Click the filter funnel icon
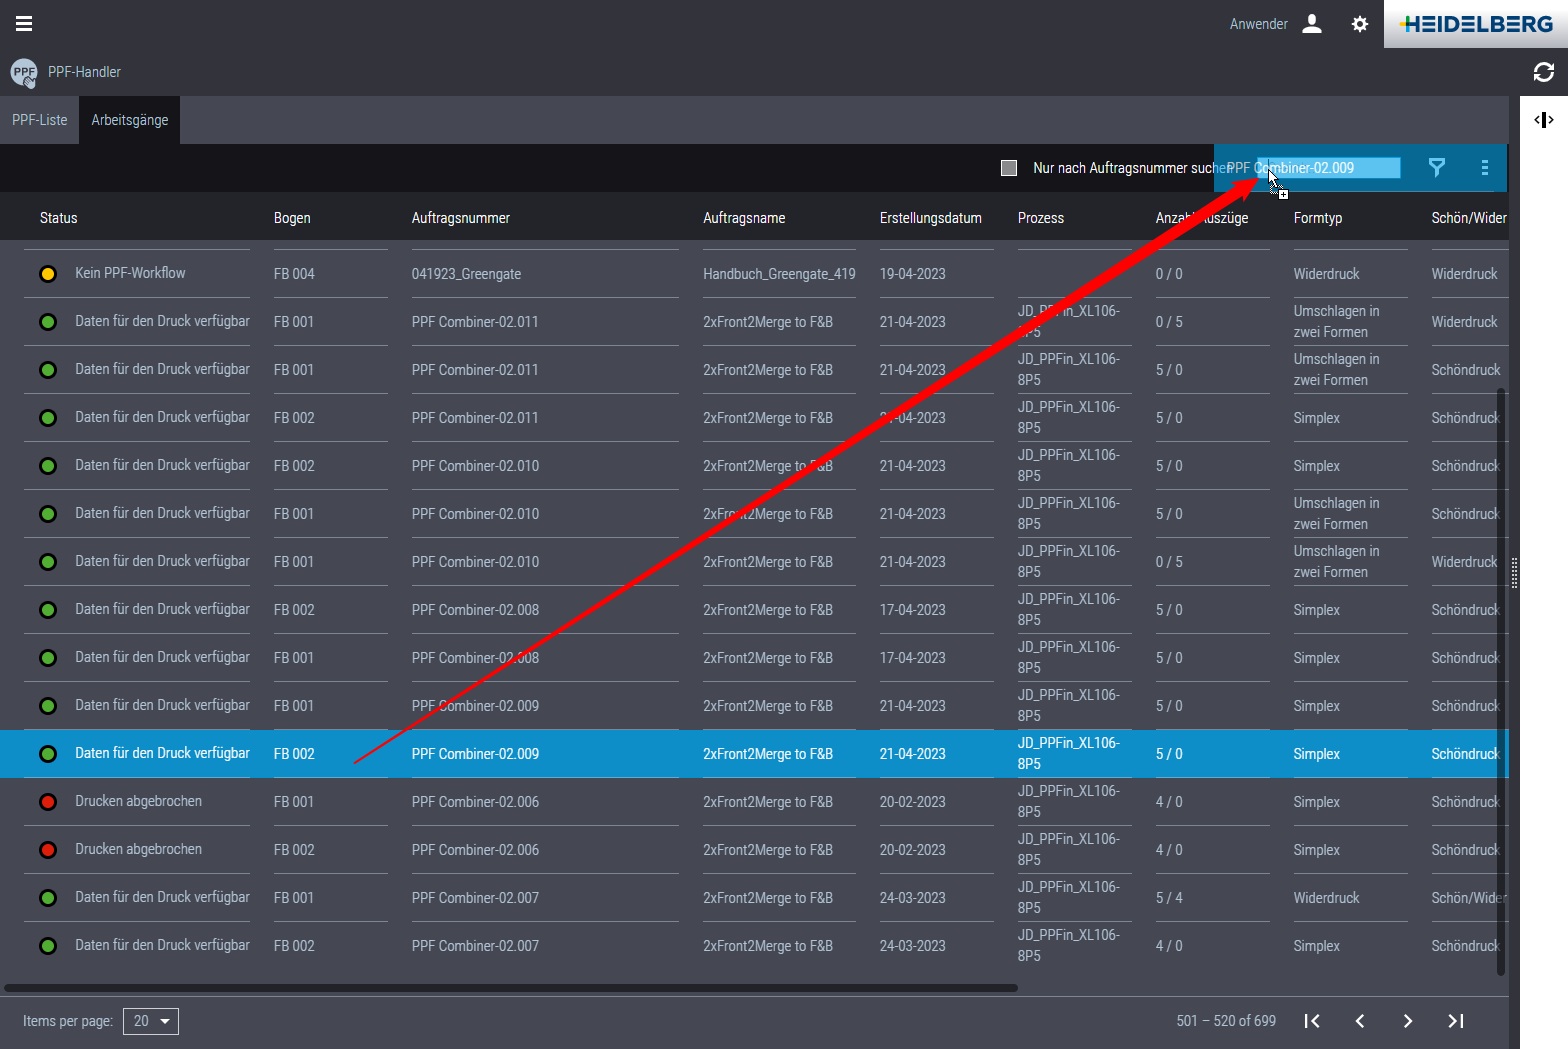The width and height of the screenshot is (1568, 1049). (x=1436, y=168)
